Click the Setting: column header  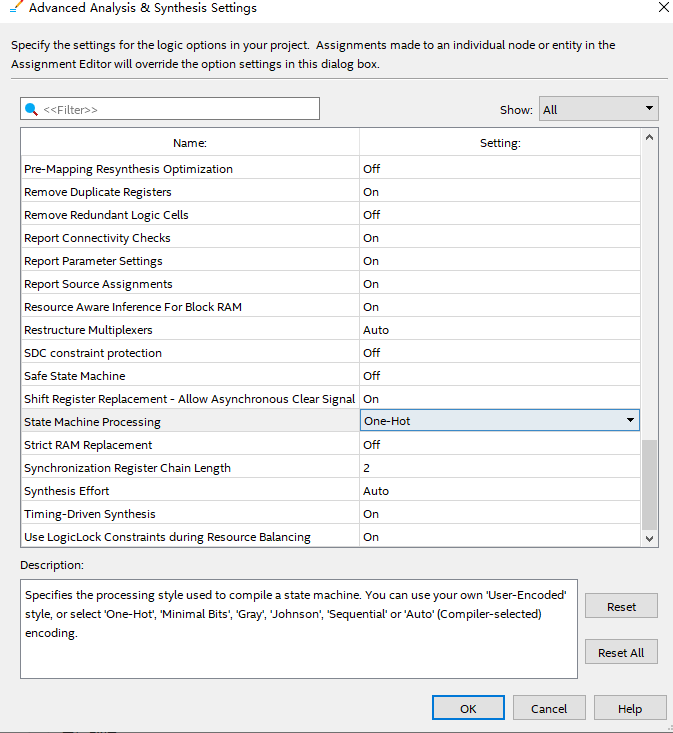click(x=500, y=143)
